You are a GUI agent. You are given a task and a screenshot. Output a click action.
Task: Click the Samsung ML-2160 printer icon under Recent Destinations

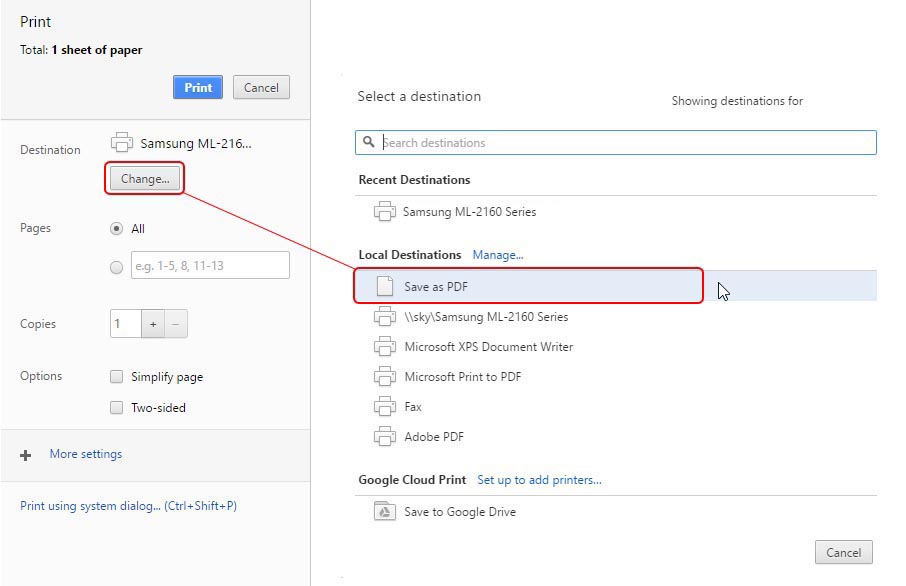click(384, 212)
